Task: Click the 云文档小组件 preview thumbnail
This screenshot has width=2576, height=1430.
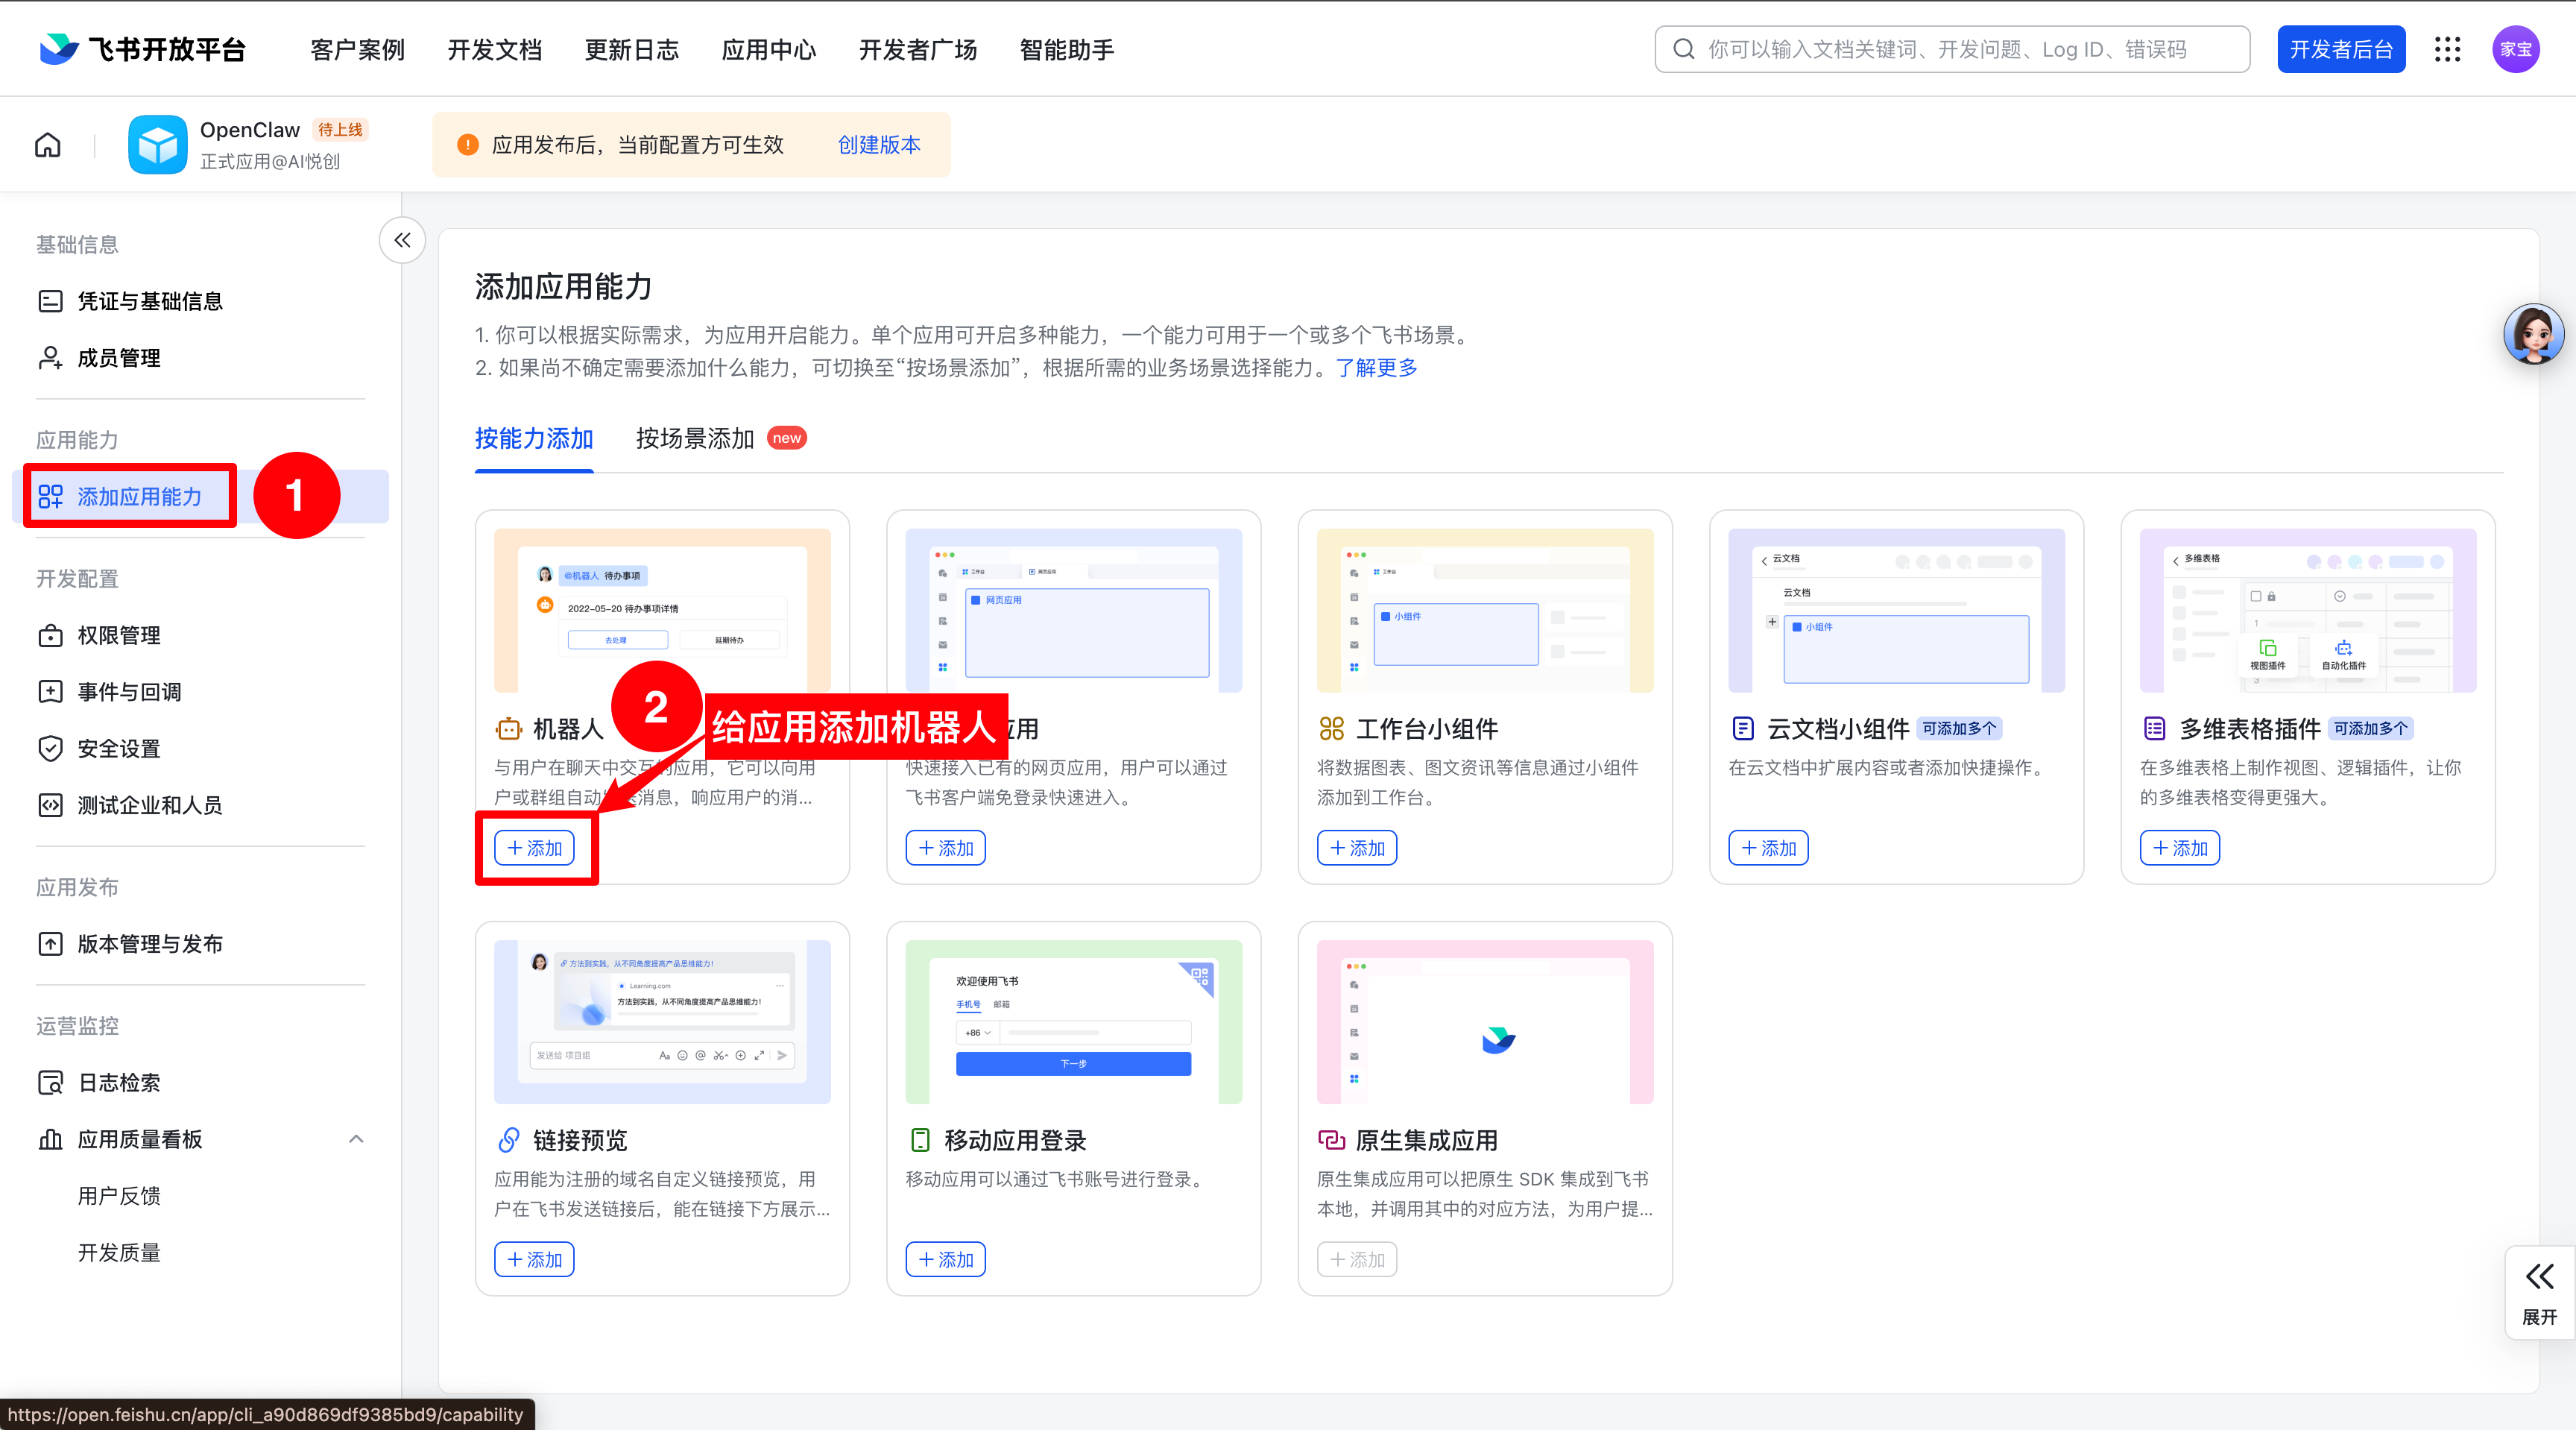Action: [x=1896, y=610]
